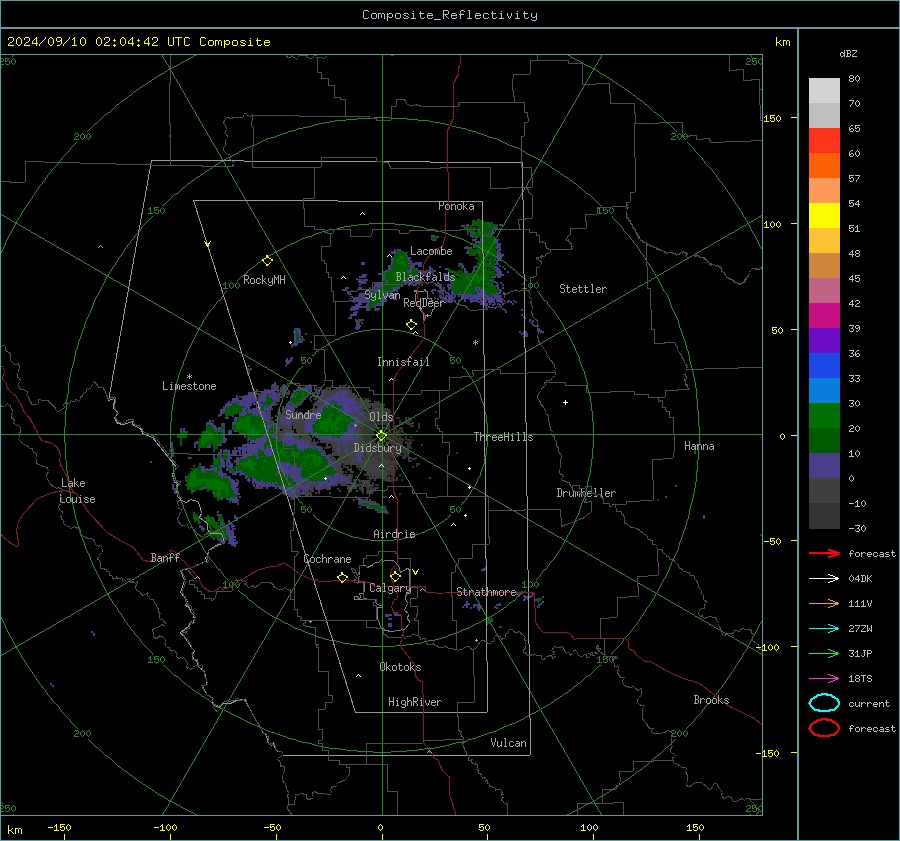Click the Innisfail city label
The width and height of the screenshot is (900, 841).
click(403, 362)
